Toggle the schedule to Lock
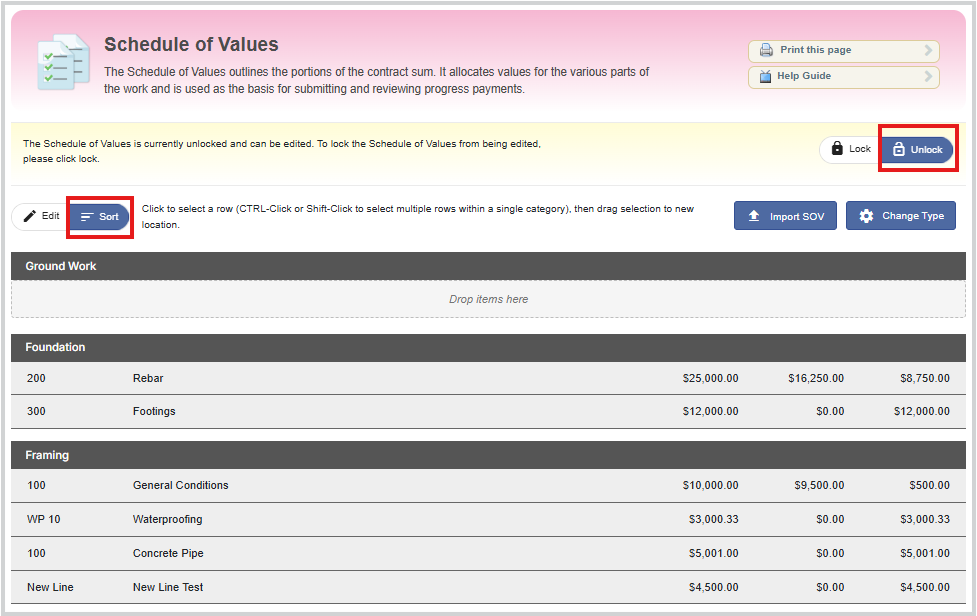 point(851,149)
